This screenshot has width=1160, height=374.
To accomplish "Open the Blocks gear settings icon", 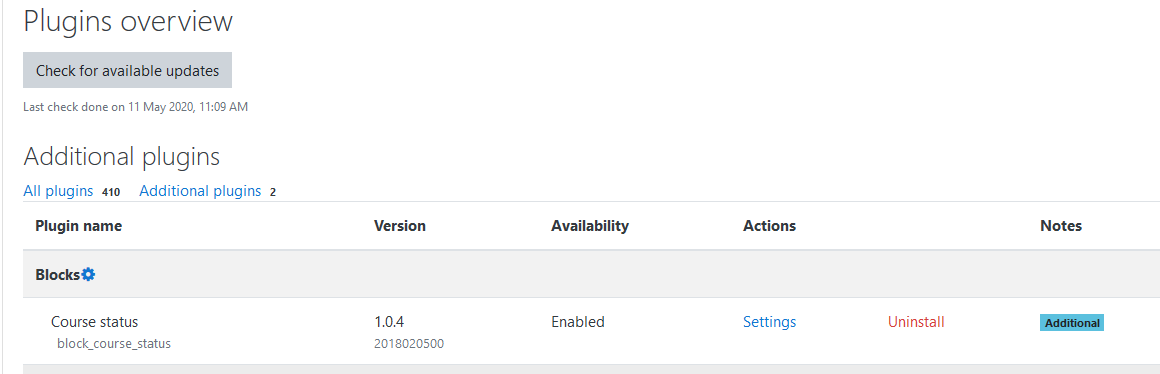I will [88, 274].
